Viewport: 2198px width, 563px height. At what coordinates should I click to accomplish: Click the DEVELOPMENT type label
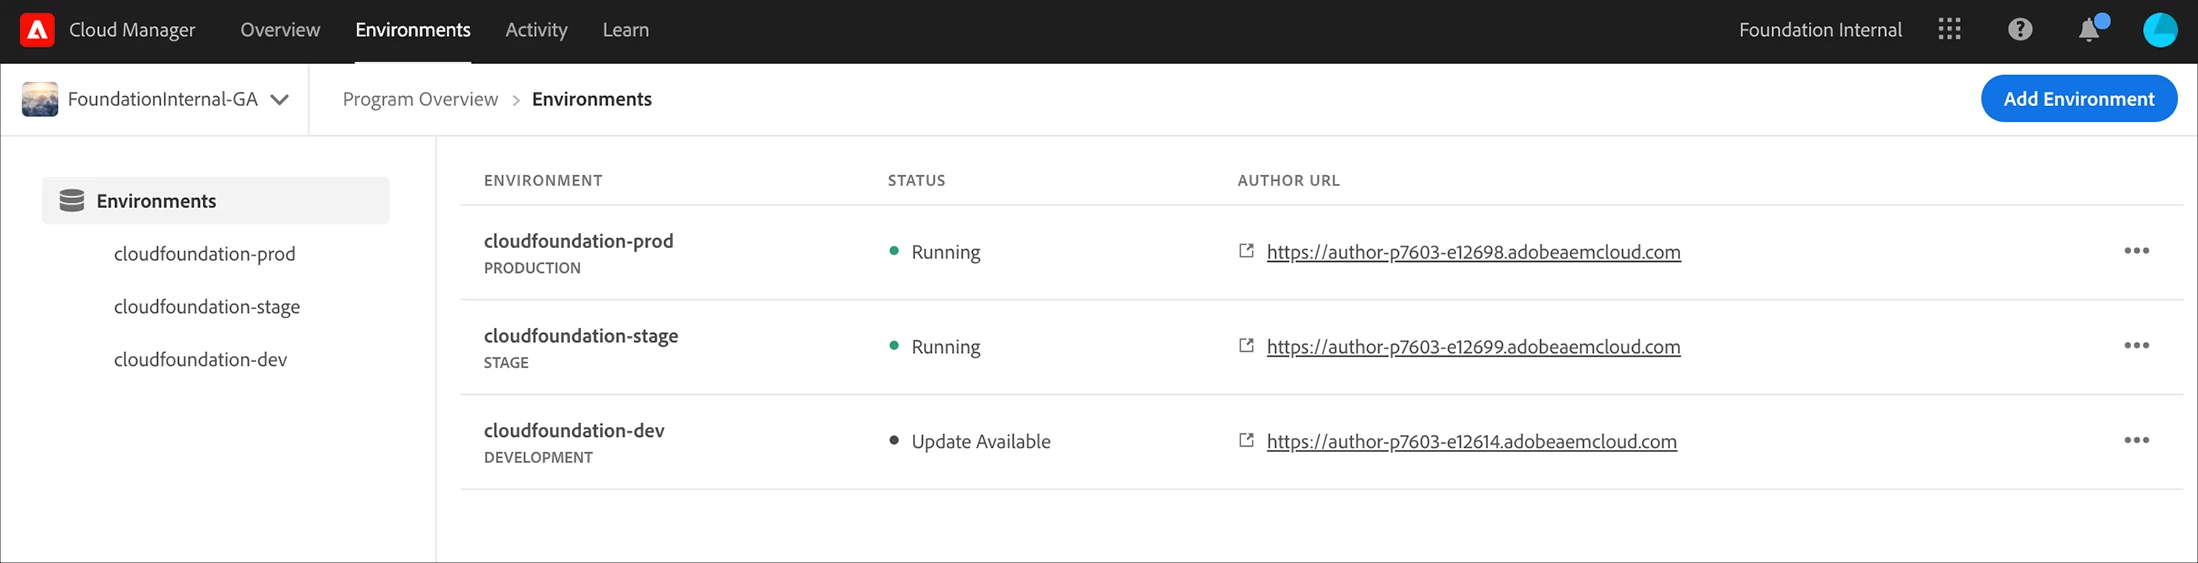[538, 457]
